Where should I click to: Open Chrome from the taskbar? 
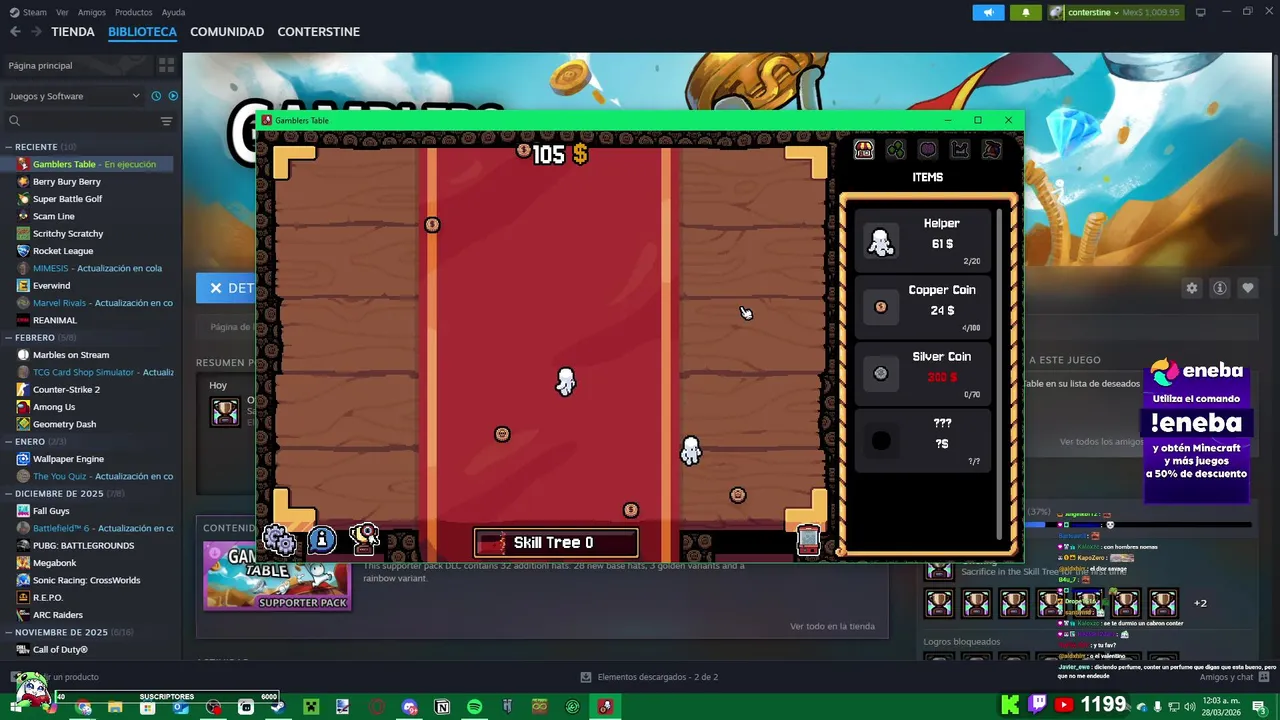coord(83,707)
